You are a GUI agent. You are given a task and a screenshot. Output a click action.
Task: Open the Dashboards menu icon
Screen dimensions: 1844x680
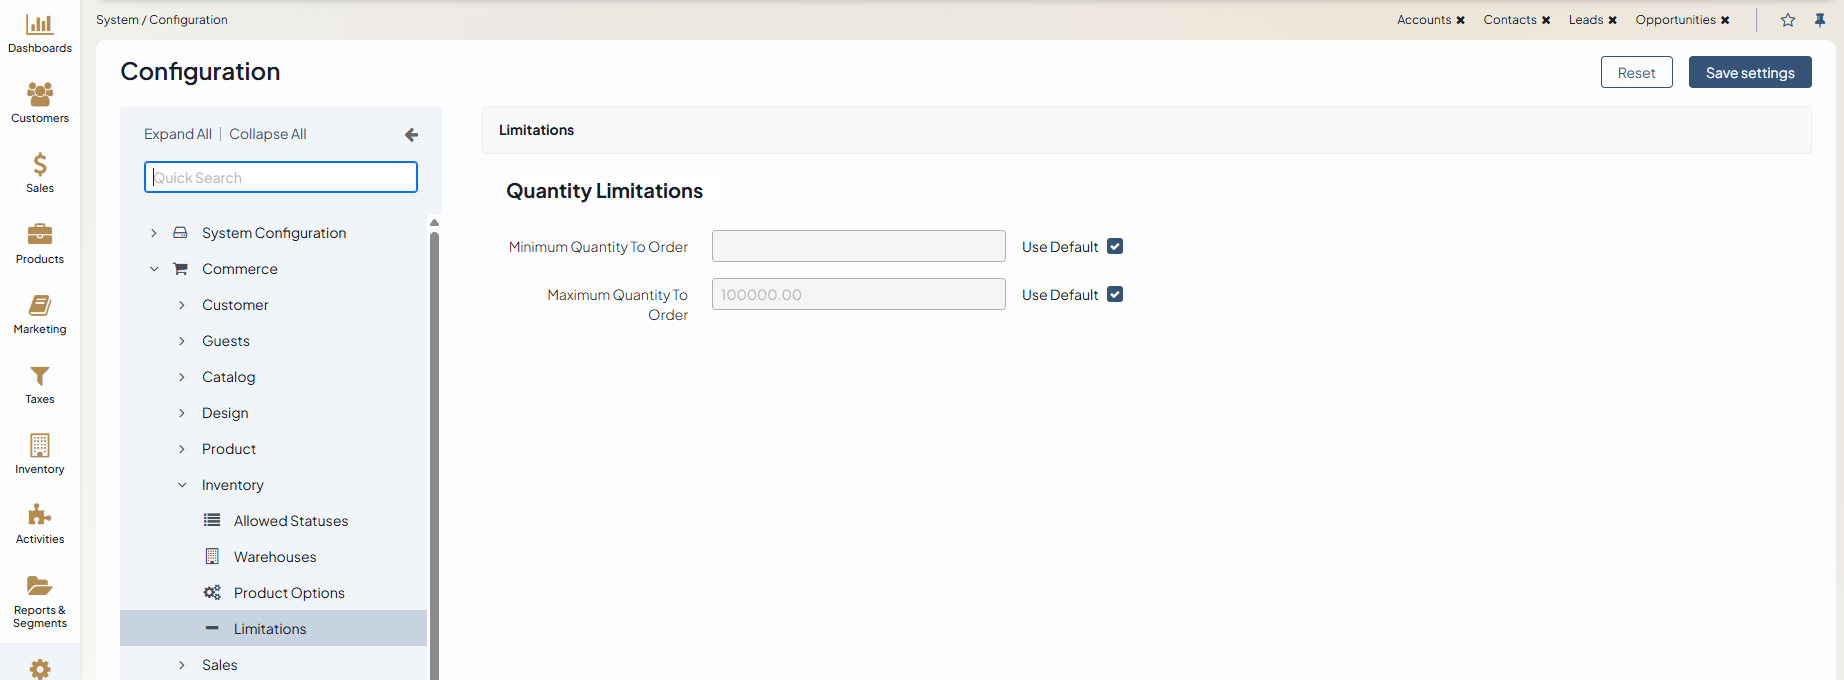pyautogui.click(x=40, y=25)
